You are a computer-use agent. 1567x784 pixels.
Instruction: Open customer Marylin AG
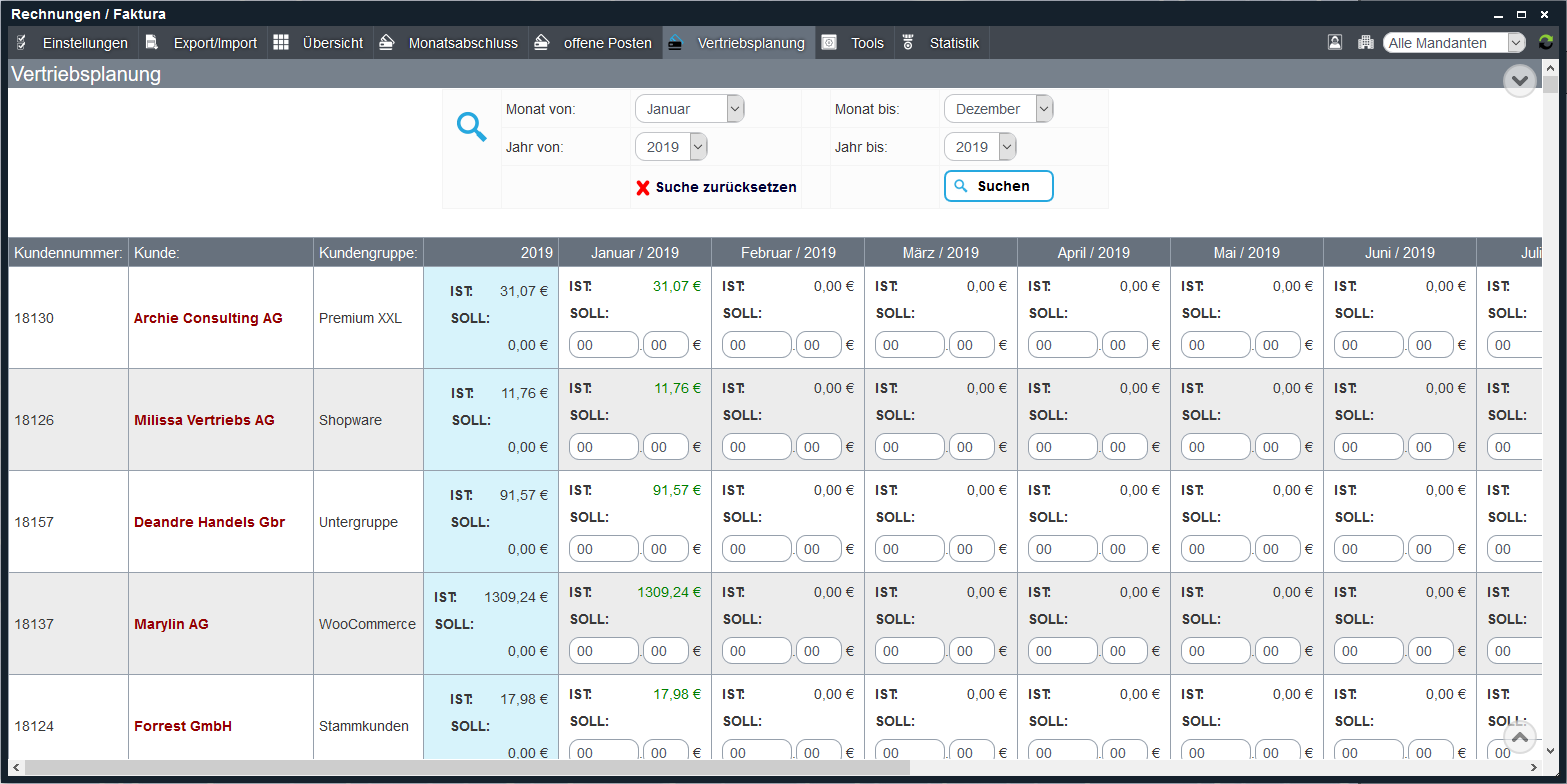tap(171, 624)
